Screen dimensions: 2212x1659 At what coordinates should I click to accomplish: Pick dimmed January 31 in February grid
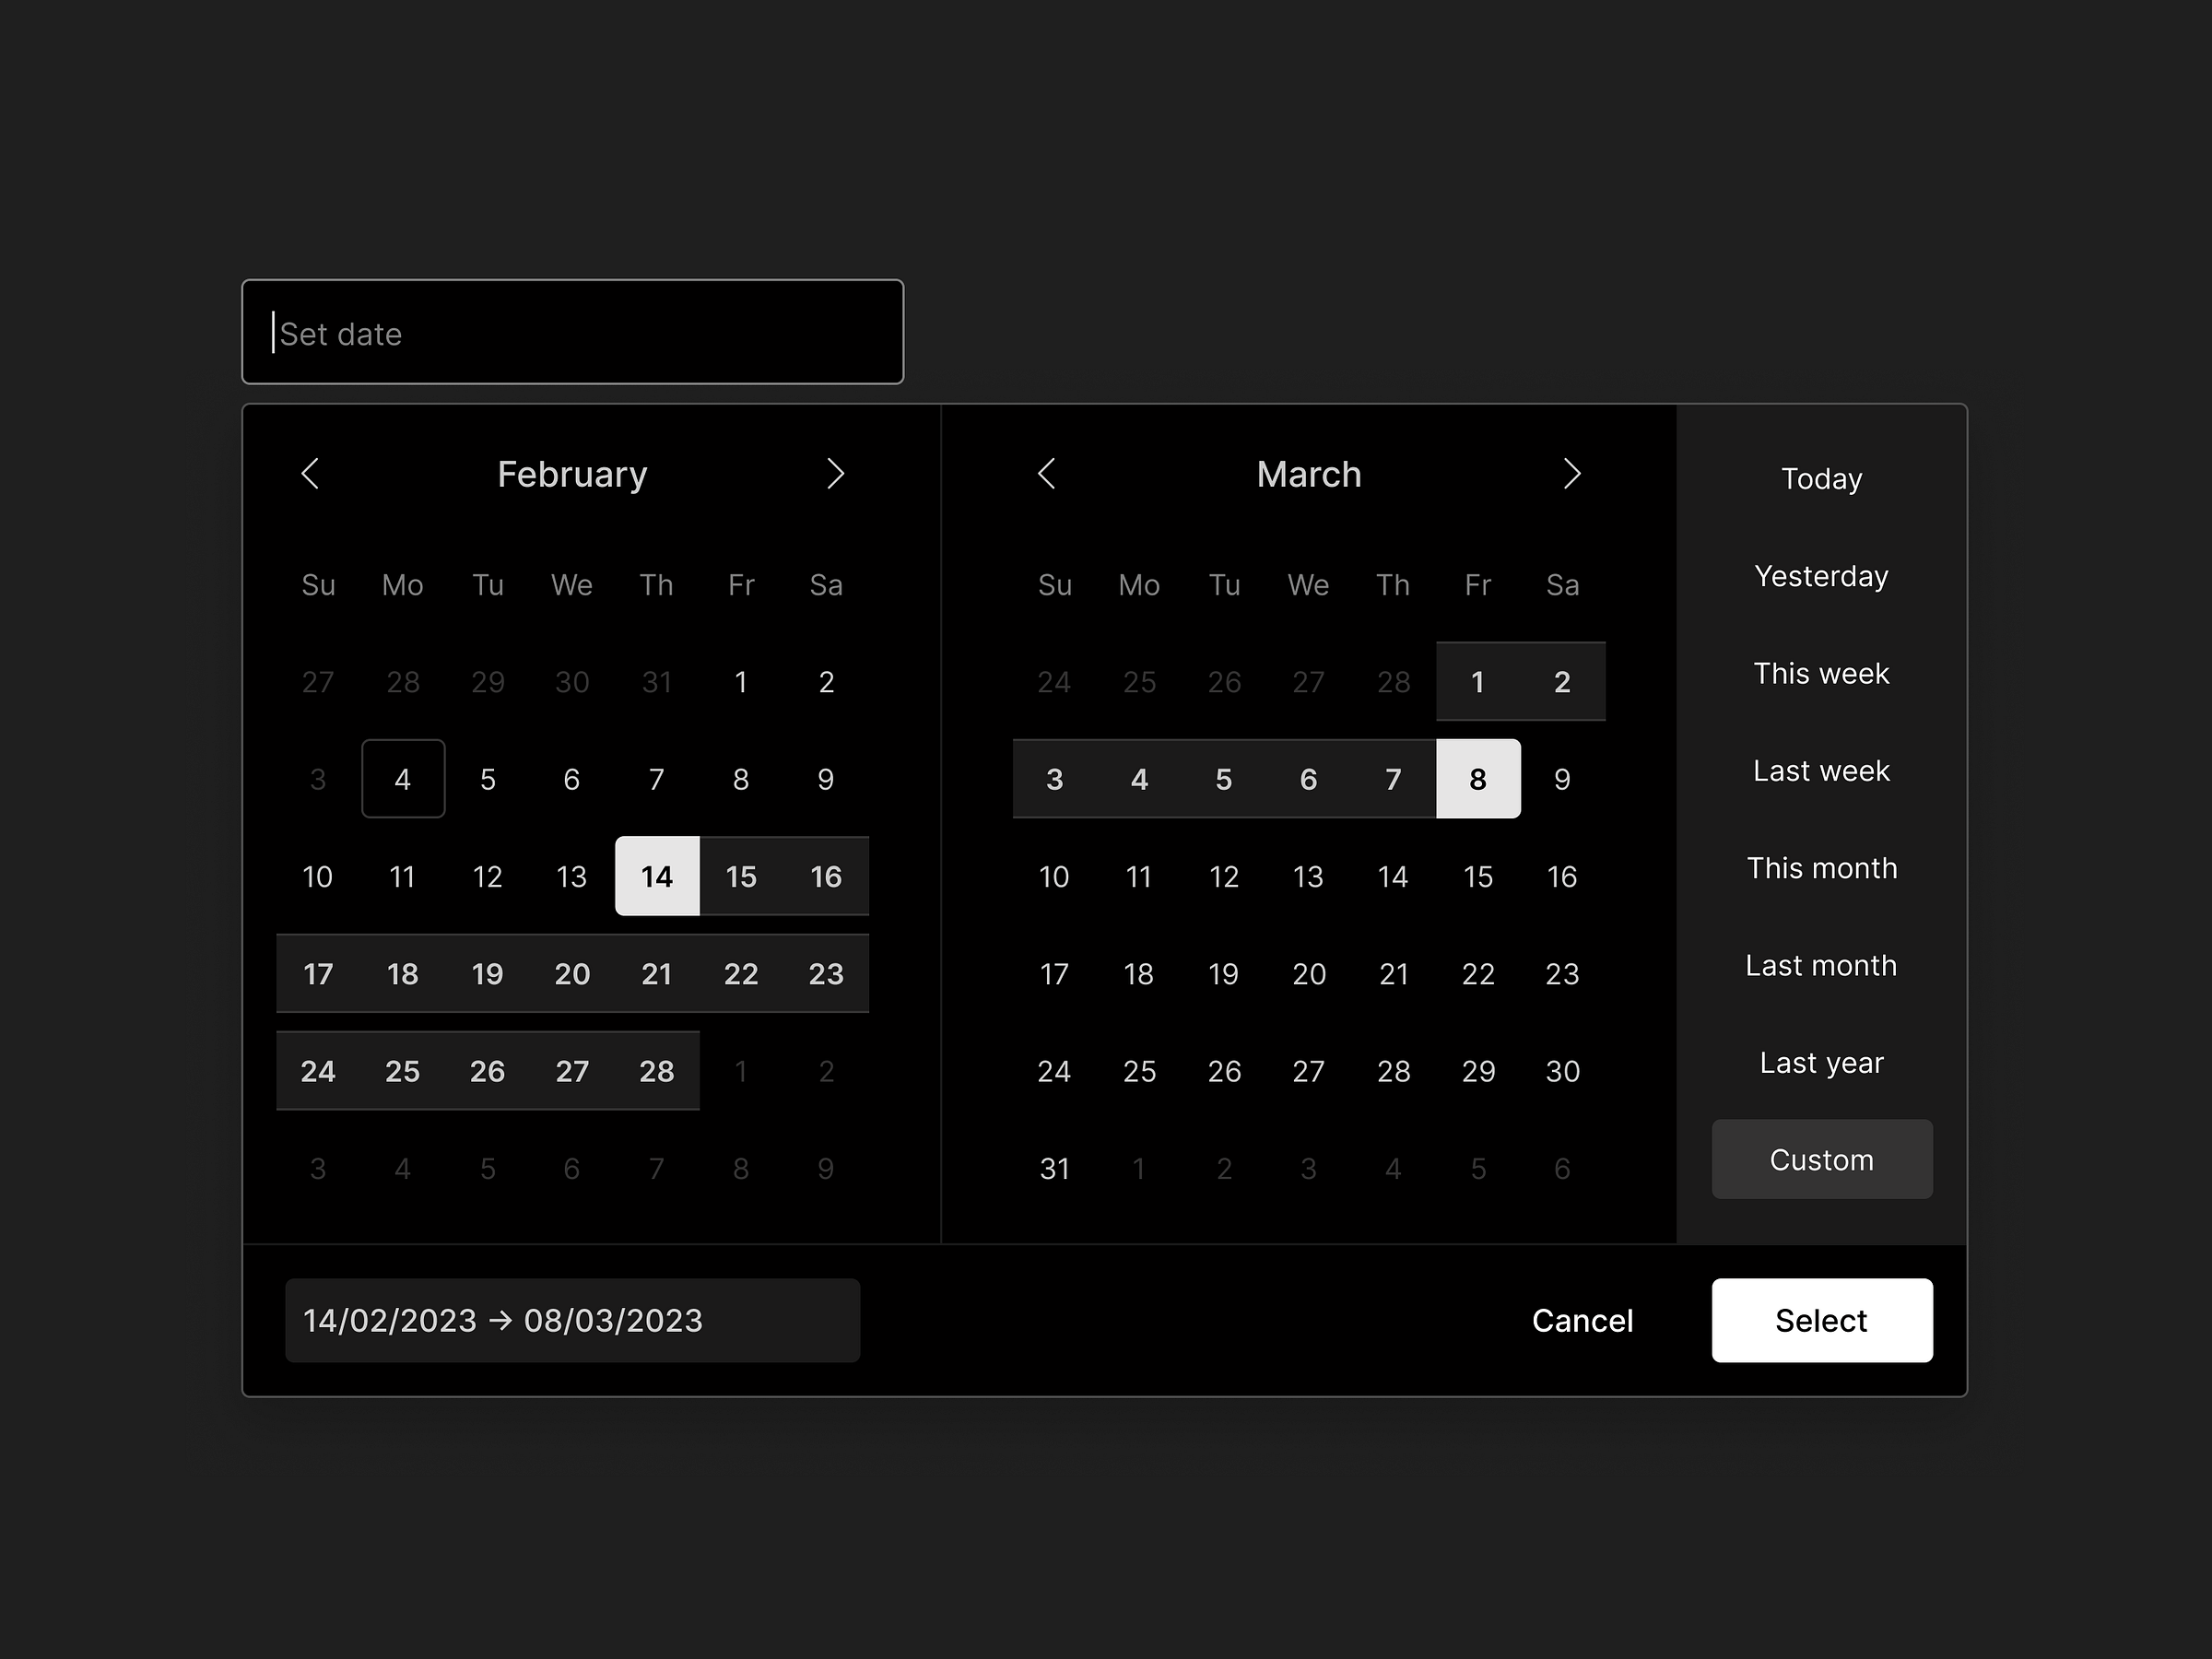657,682
